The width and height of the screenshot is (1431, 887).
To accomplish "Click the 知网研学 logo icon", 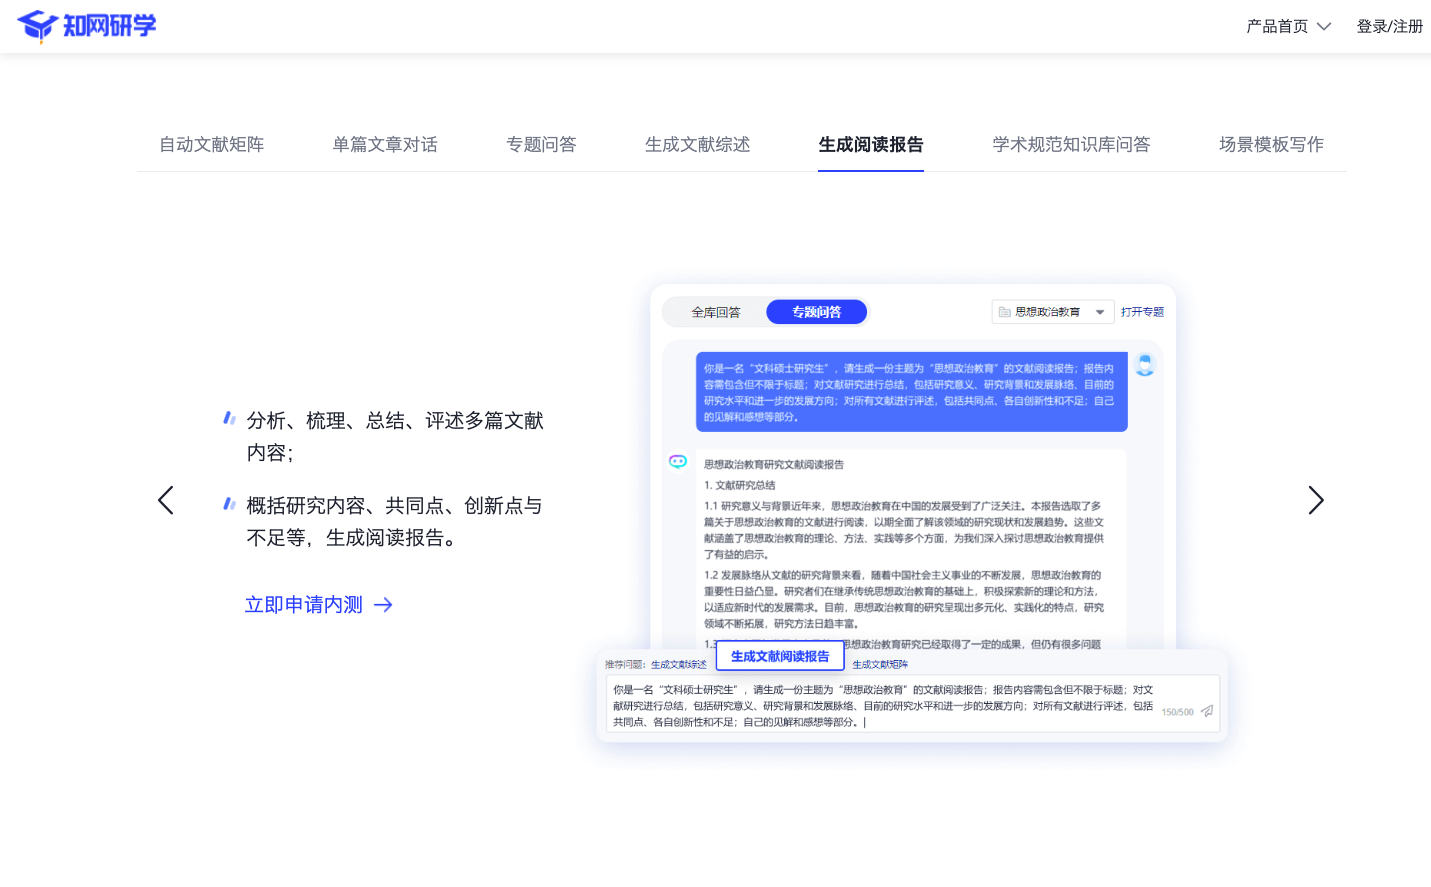I will pyautogui.click(x=37, y=25).
